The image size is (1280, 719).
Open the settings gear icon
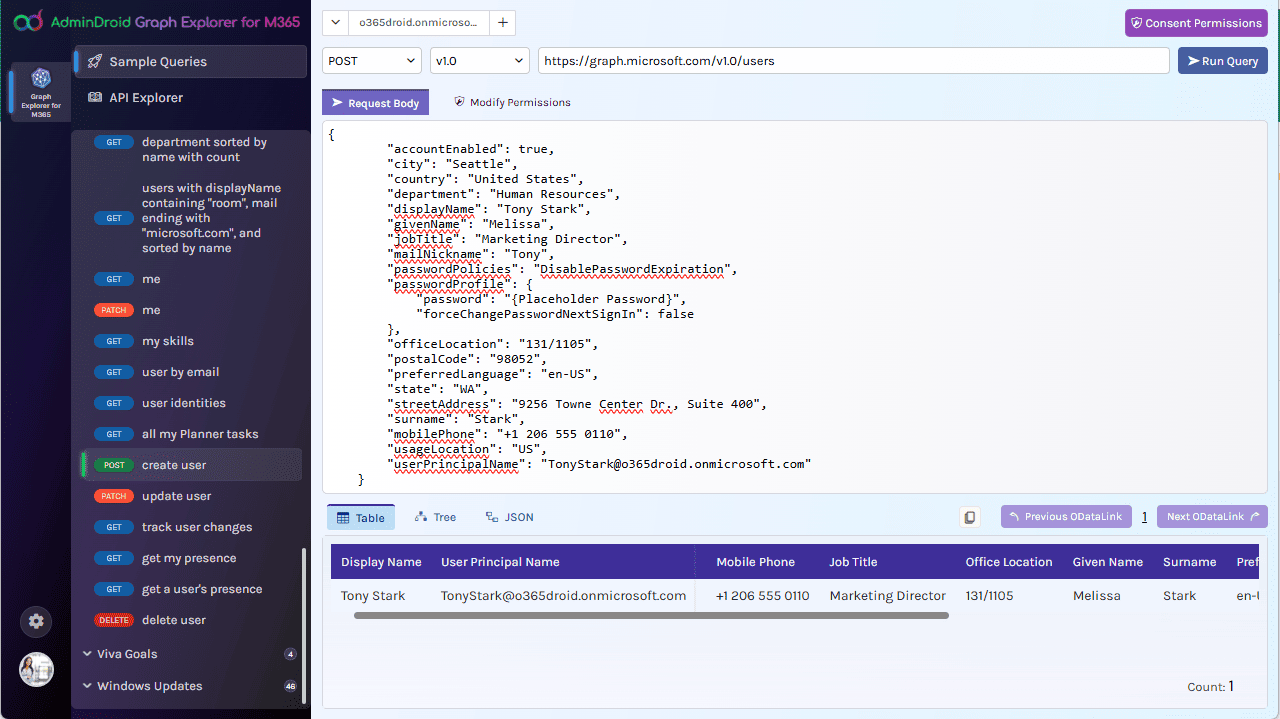pyautogui.click(x=36, y=621)
